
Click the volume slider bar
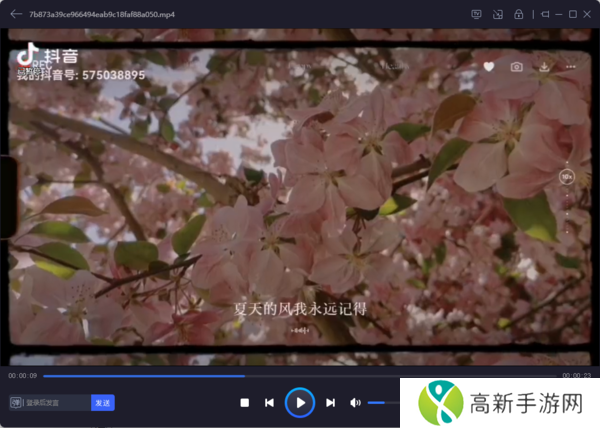point(380,402)
